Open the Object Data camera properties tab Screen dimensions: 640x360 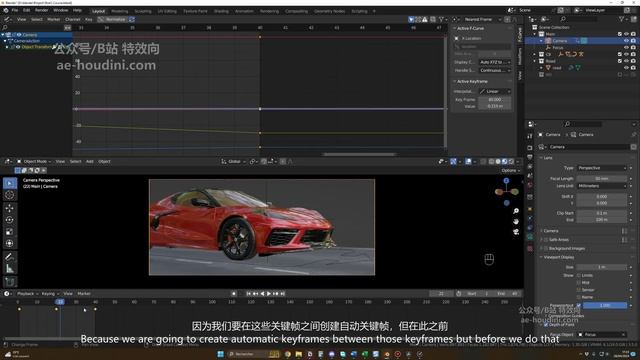(x=530, y=237)
